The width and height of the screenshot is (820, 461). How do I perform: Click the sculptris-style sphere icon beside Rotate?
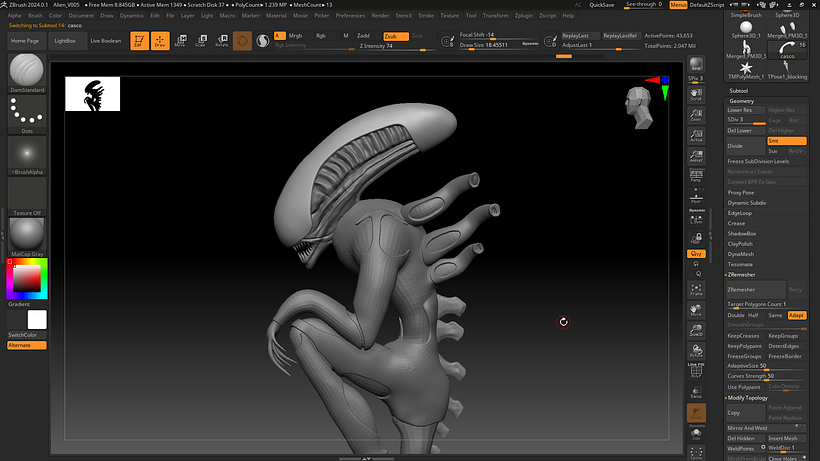pos(242,41)
